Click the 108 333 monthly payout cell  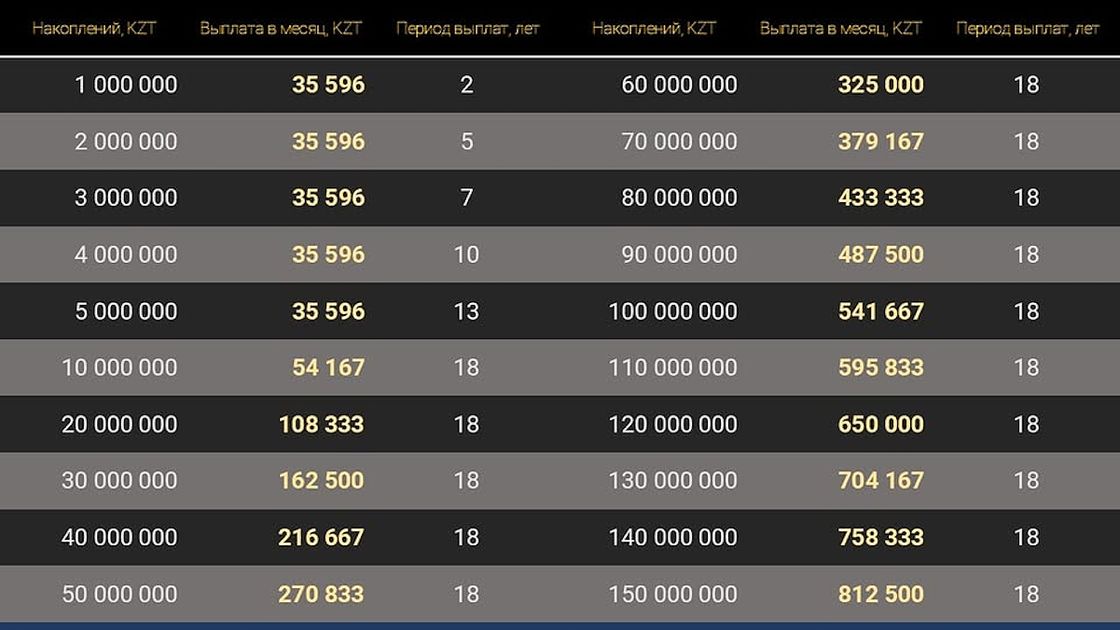(x=321, y=424)
